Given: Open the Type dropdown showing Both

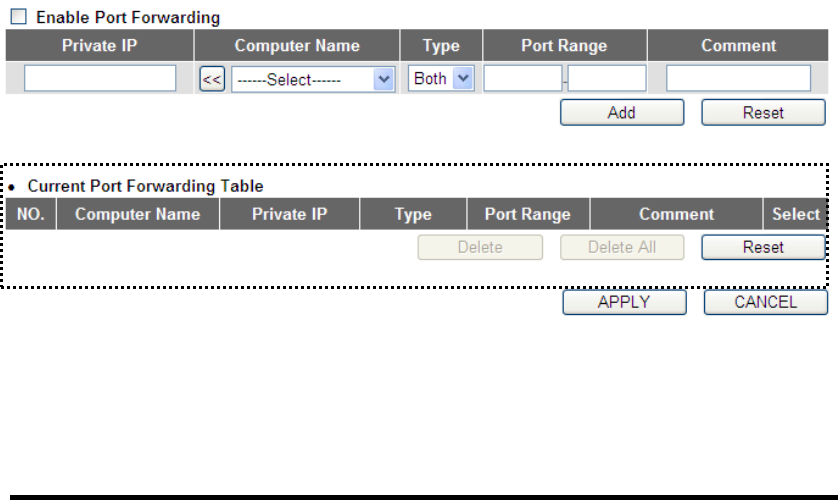Looking at the screenshot, I should (441, 79).
